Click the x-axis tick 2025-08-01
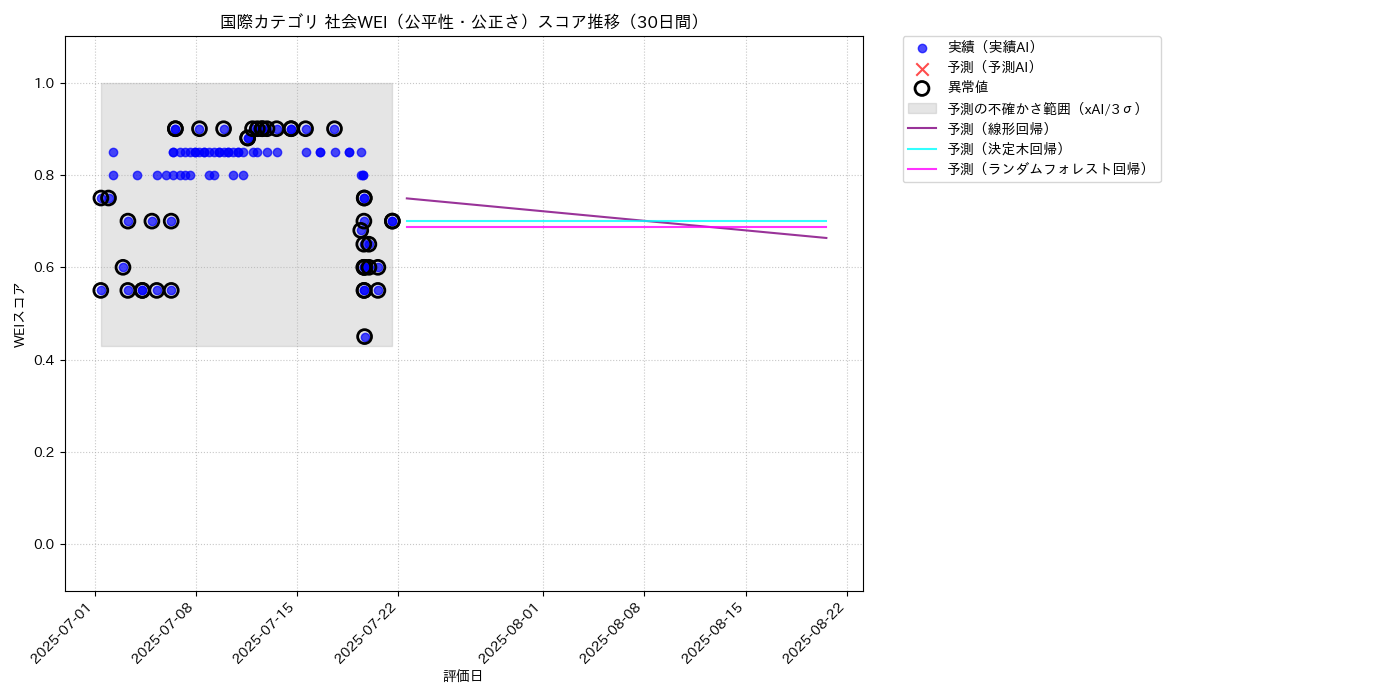This screenshot has height=700, width=1400. [x=513, y=631]
